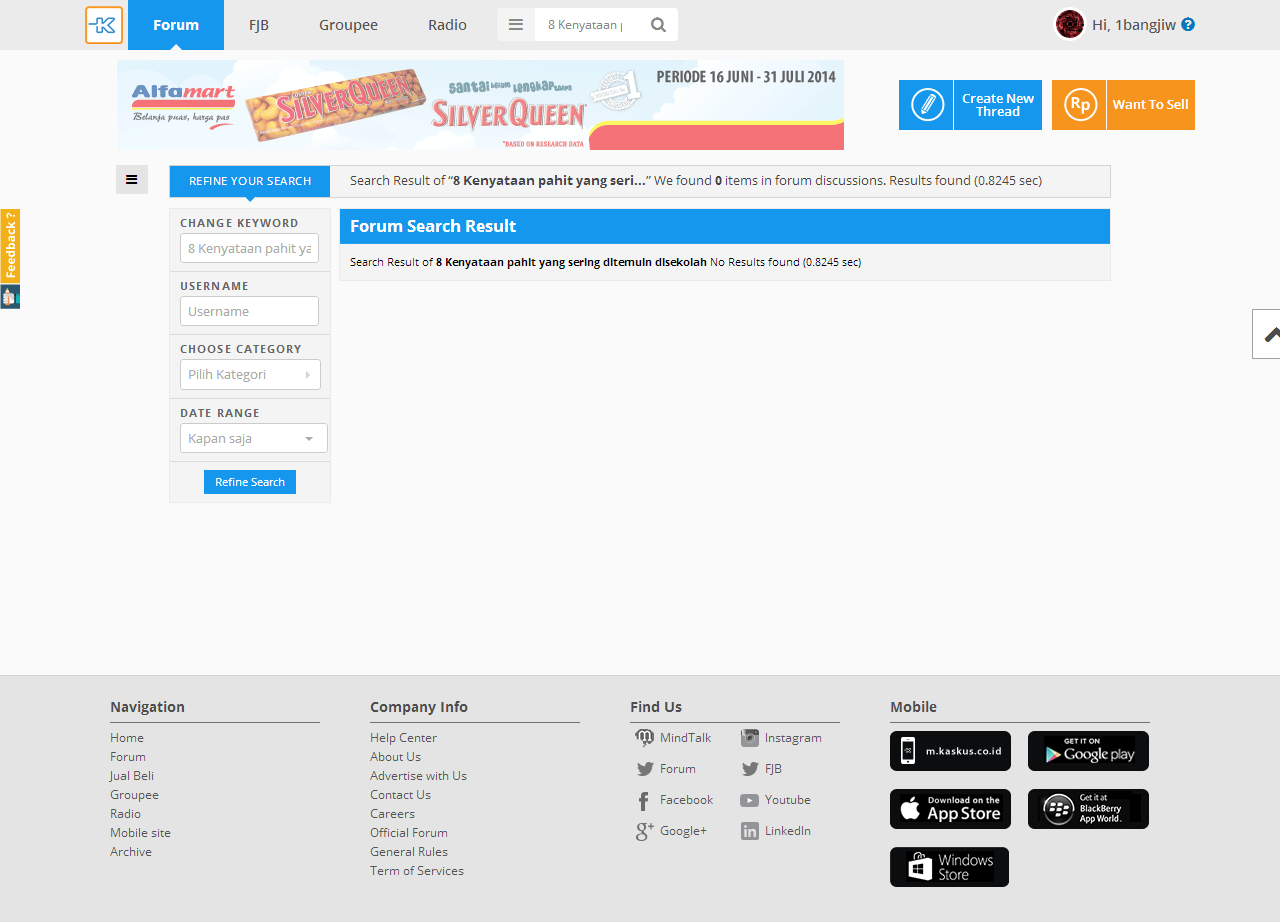
Task: Switch to the FJB tab
Action: 259,25
